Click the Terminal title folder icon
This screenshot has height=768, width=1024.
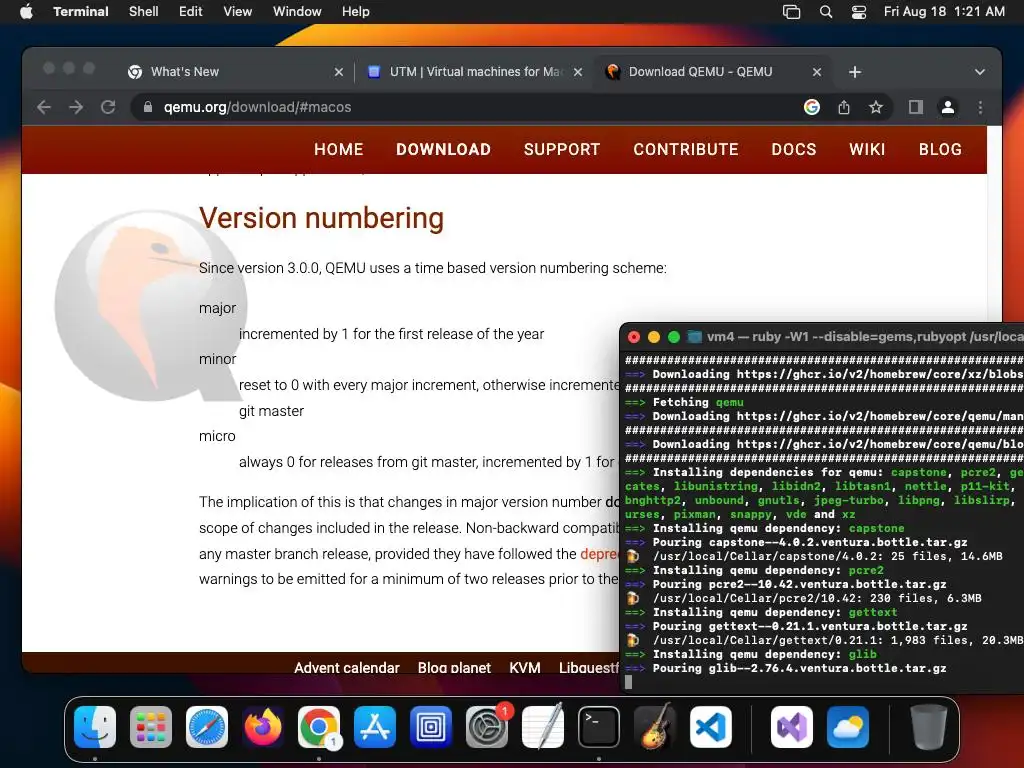pyautogui.click(x=694, y=337)
